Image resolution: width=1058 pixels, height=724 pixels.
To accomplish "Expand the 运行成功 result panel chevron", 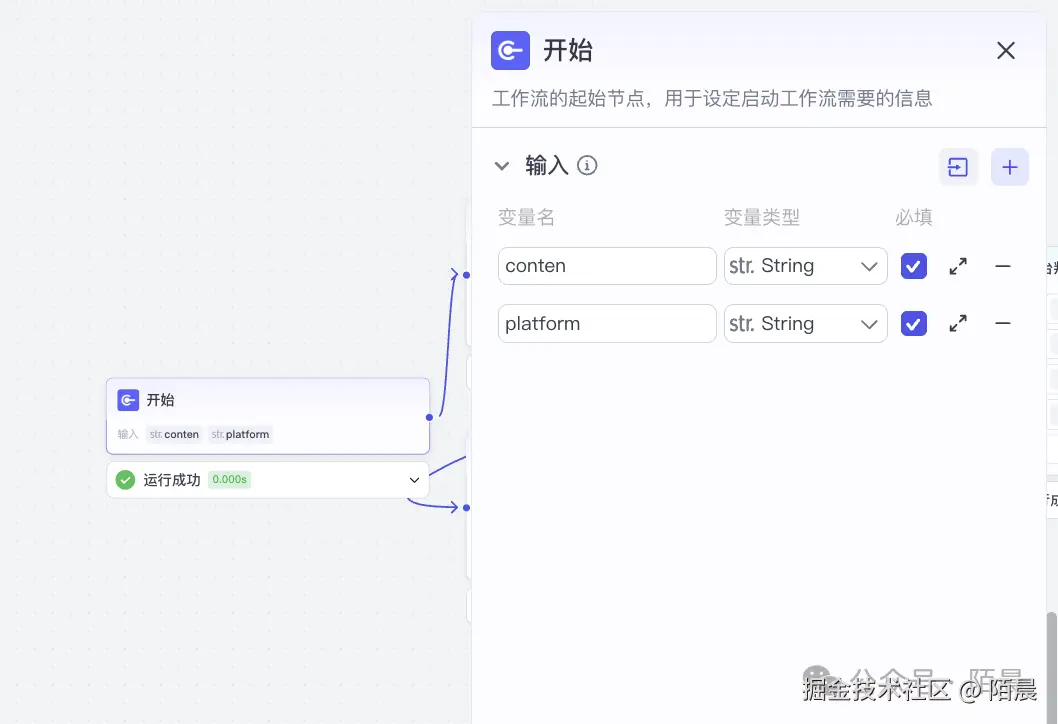I will (414, 479).
